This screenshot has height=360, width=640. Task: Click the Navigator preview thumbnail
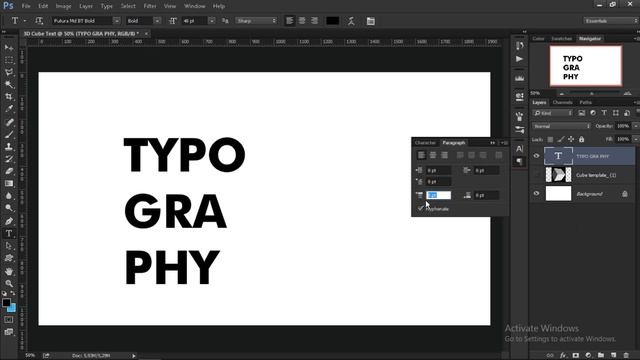pyautogui.click(x=586, y=66)
